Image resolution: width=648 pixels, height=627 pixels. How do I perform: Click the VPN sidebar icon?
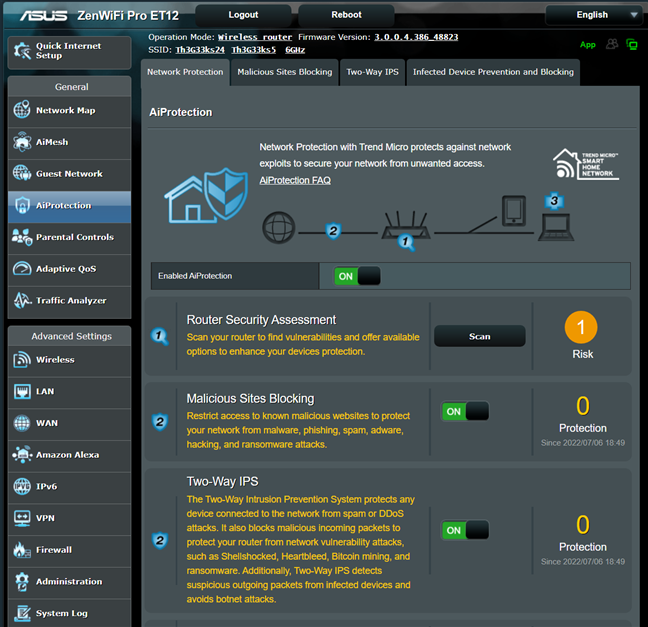[x=22, y=518]
